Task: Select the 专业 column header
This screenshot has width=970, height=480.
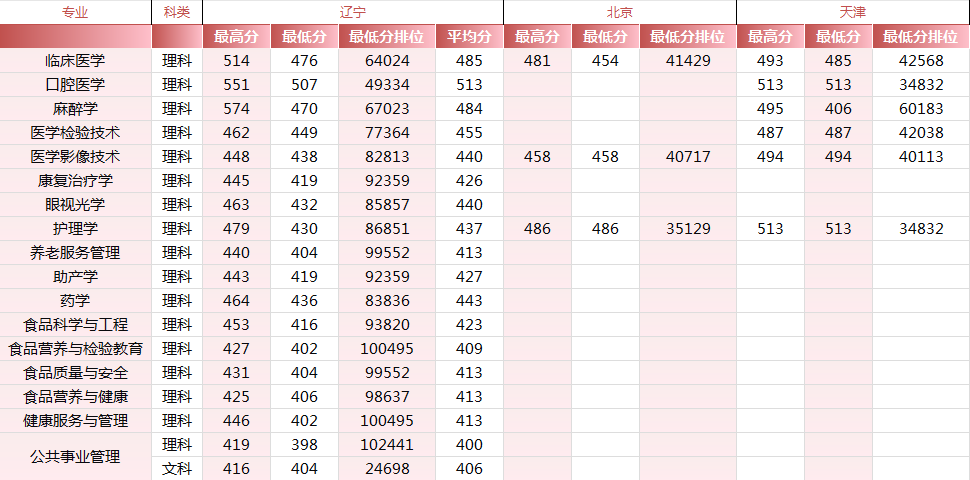Action: [x=75, y=12]
